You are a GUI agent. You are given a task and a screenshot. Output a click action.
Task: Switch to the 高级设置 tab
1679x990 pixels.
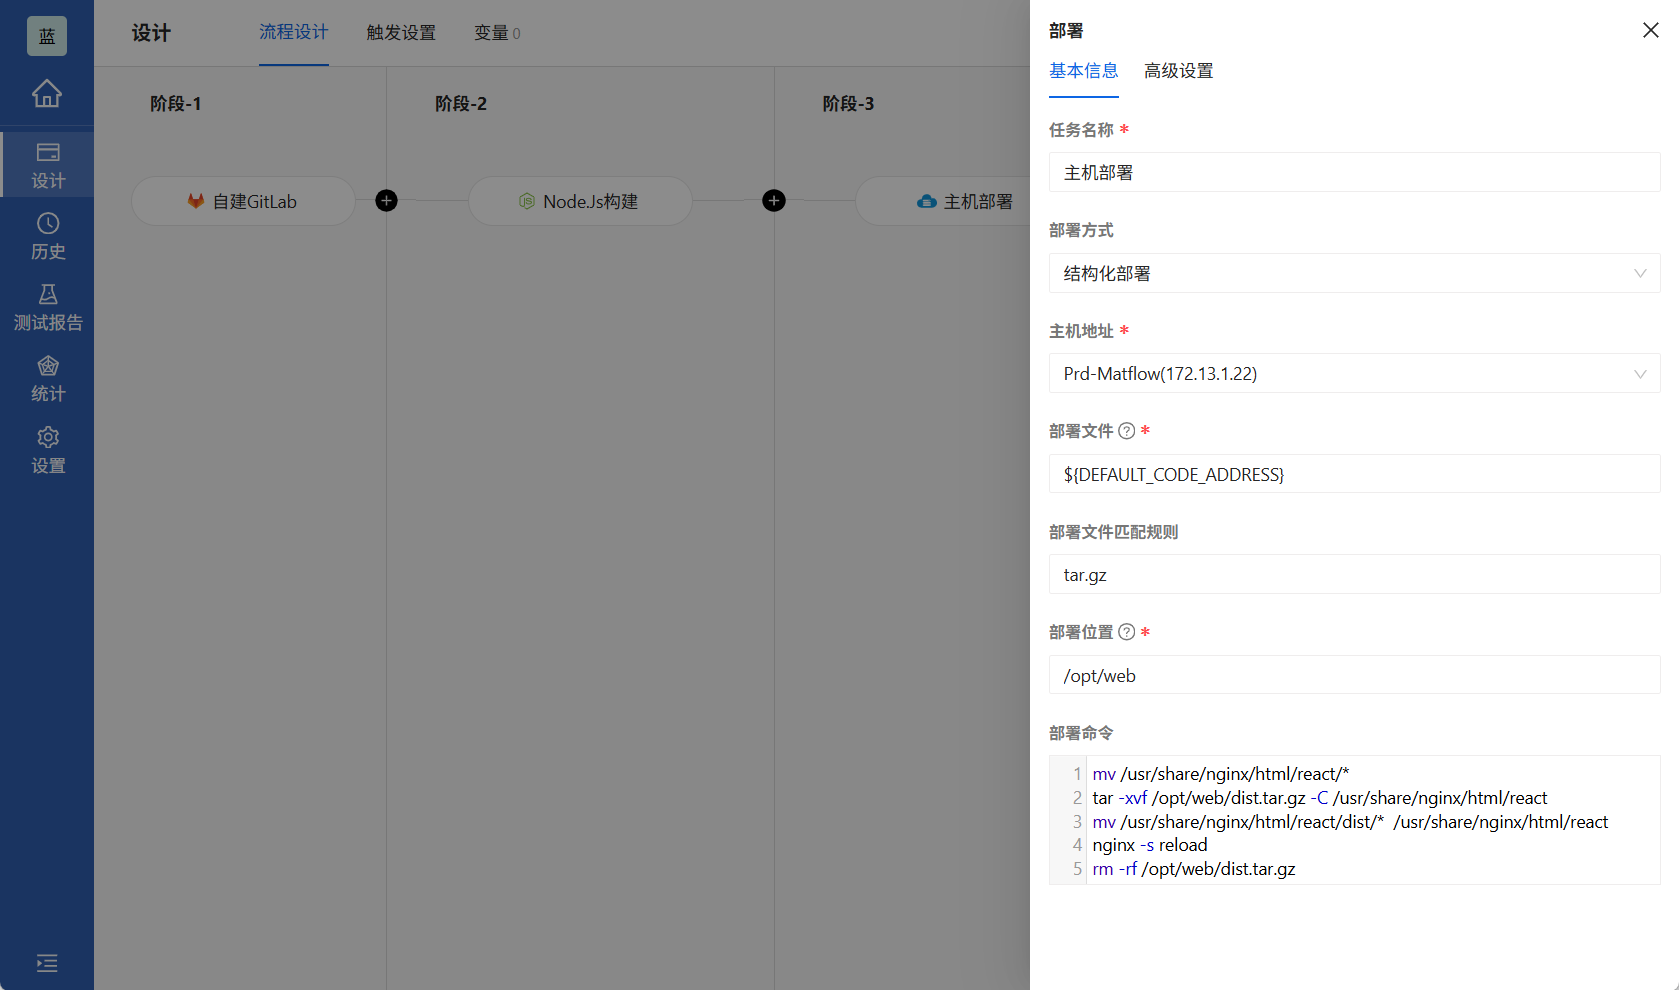(1178, 71)
